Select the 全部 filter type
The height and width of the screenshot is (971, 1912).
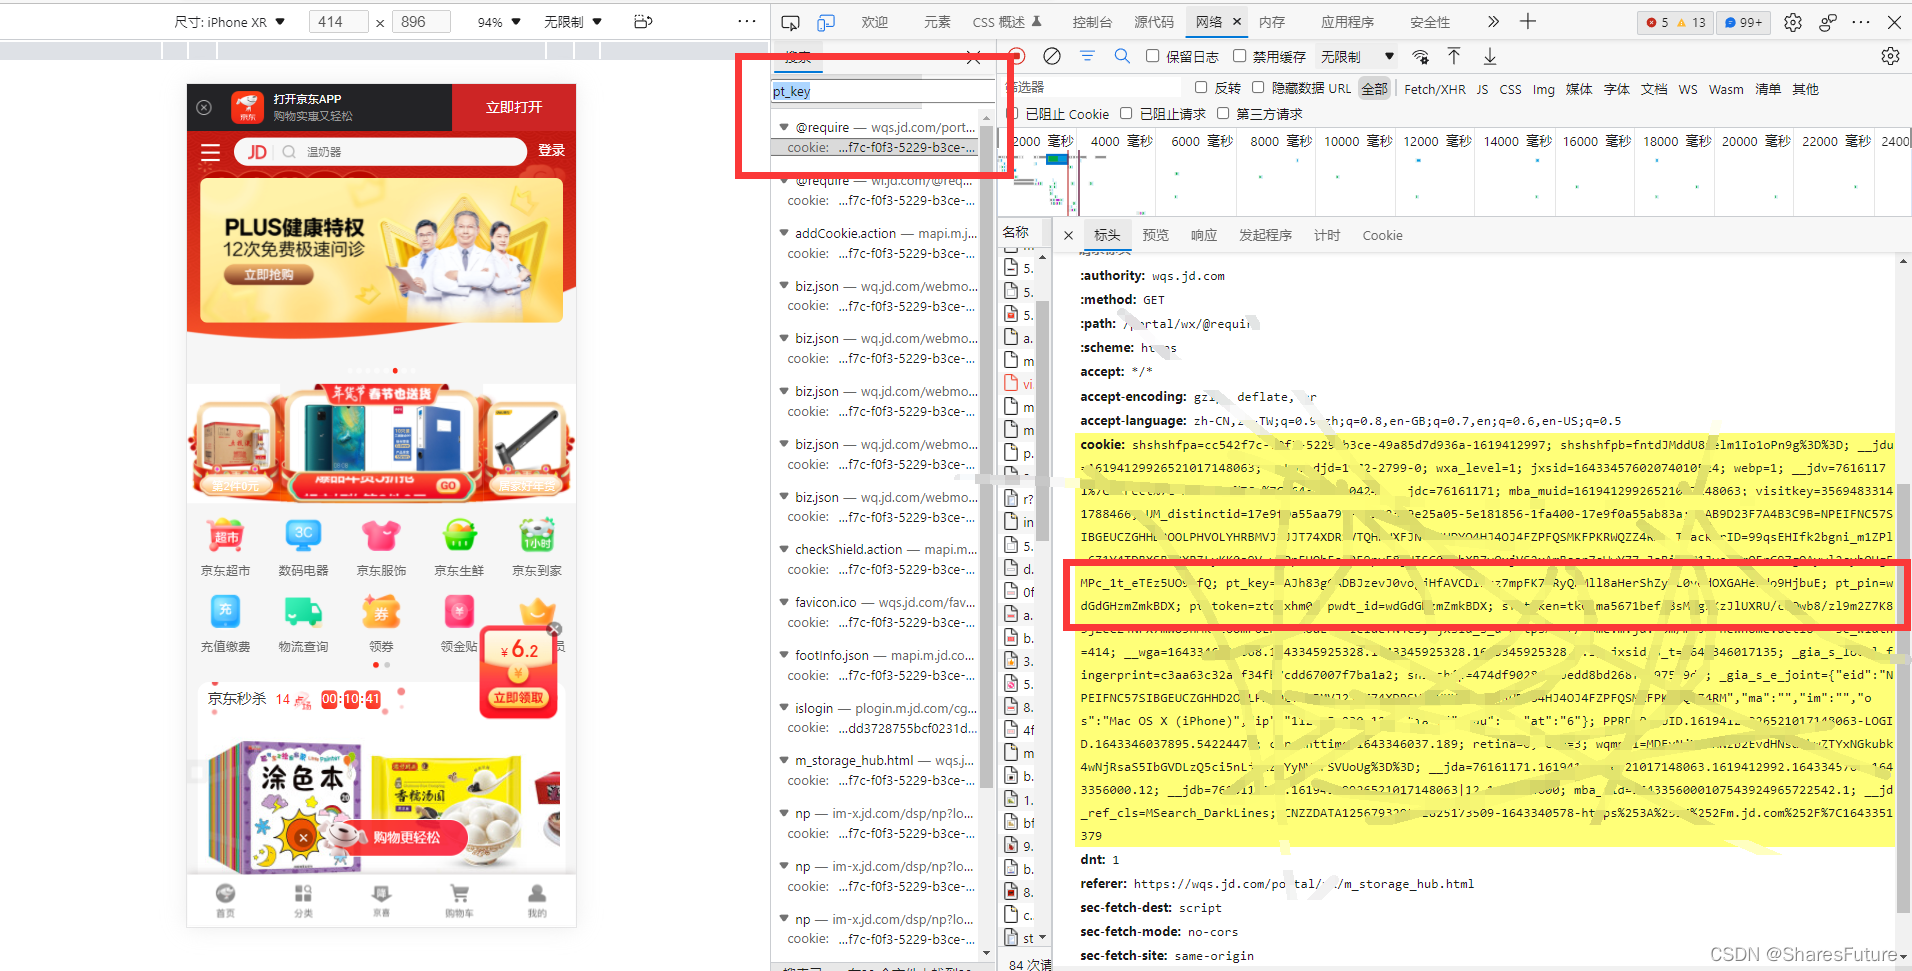[x=1374, y=89]
